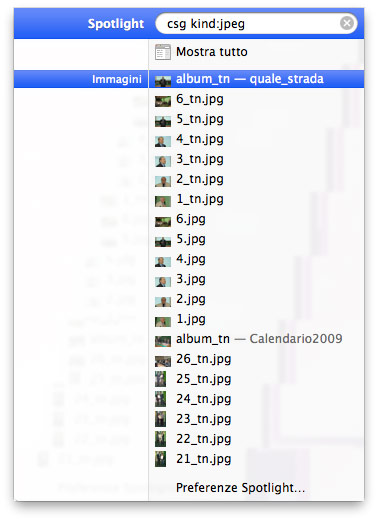Click the 26_tn.jpg thumbnail icon
Image resolution: width=378 pixels, height=521 pixels.
click(x=163, y=361)
